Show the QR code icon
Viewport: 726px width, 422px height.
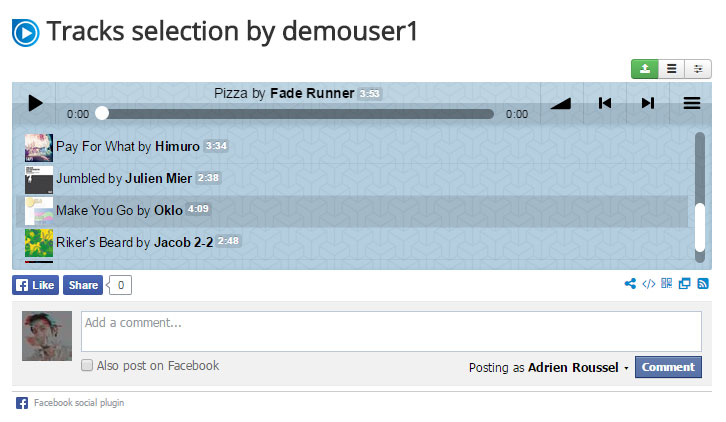coord(666,284)
